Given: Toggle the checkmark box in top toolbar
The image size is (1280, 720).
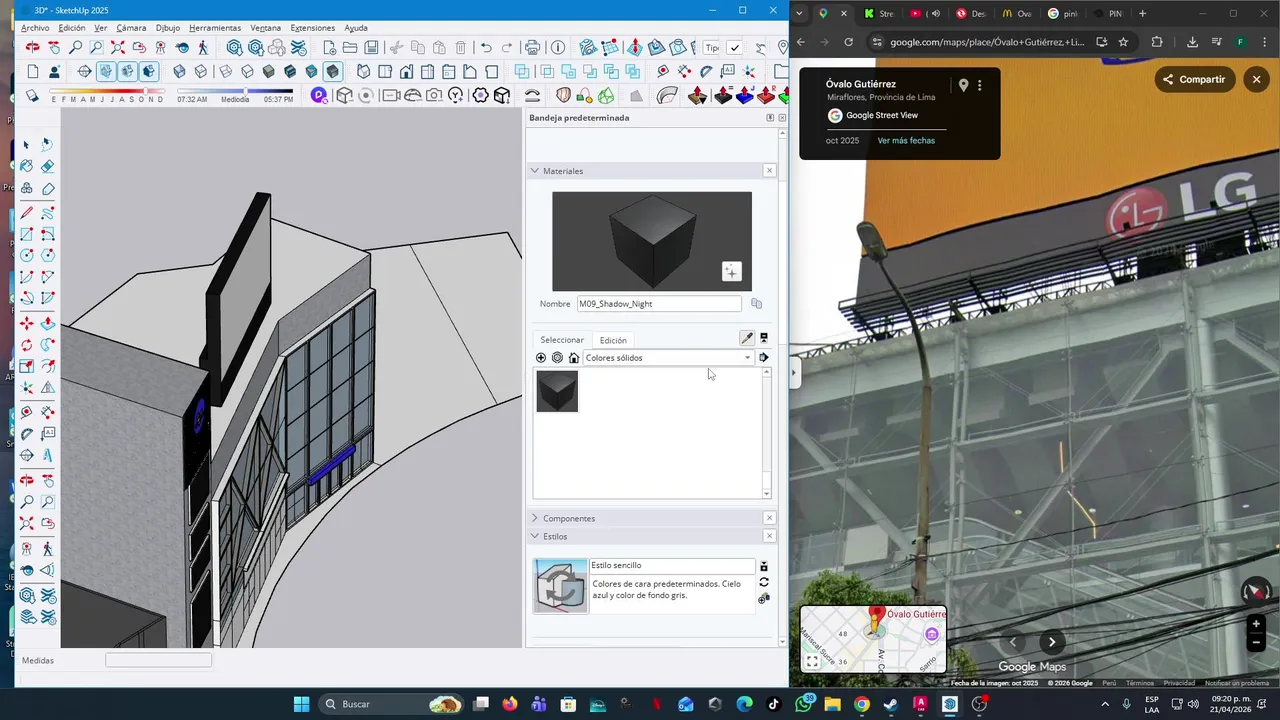Looking at the screenshot, I should pyautogui.click(x=735, y=47).
